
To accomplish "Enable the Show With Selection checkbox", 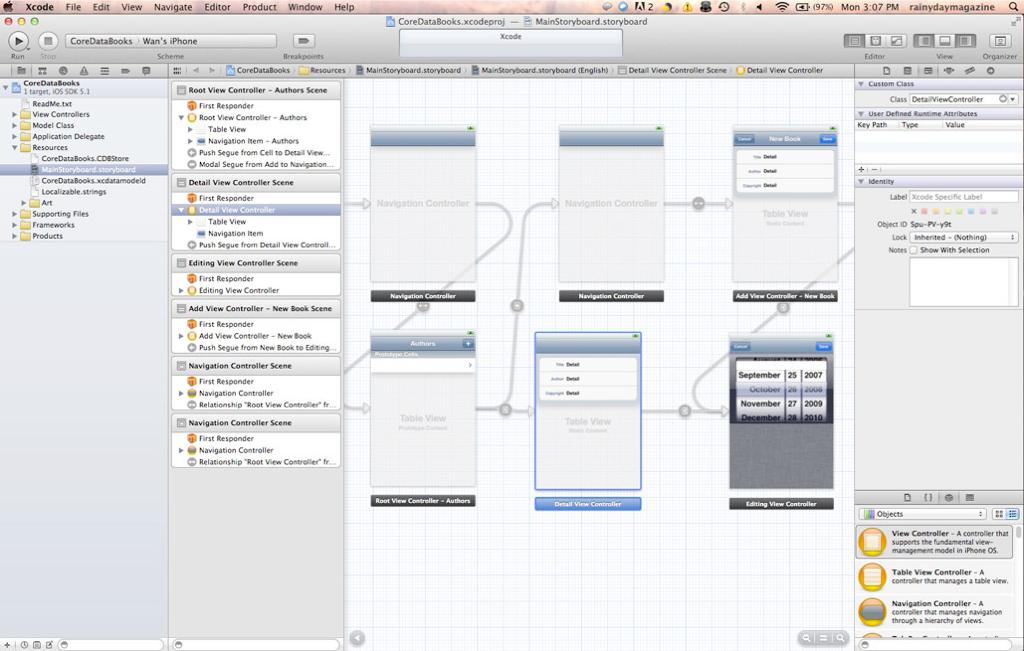I will (x=914, y=250).
